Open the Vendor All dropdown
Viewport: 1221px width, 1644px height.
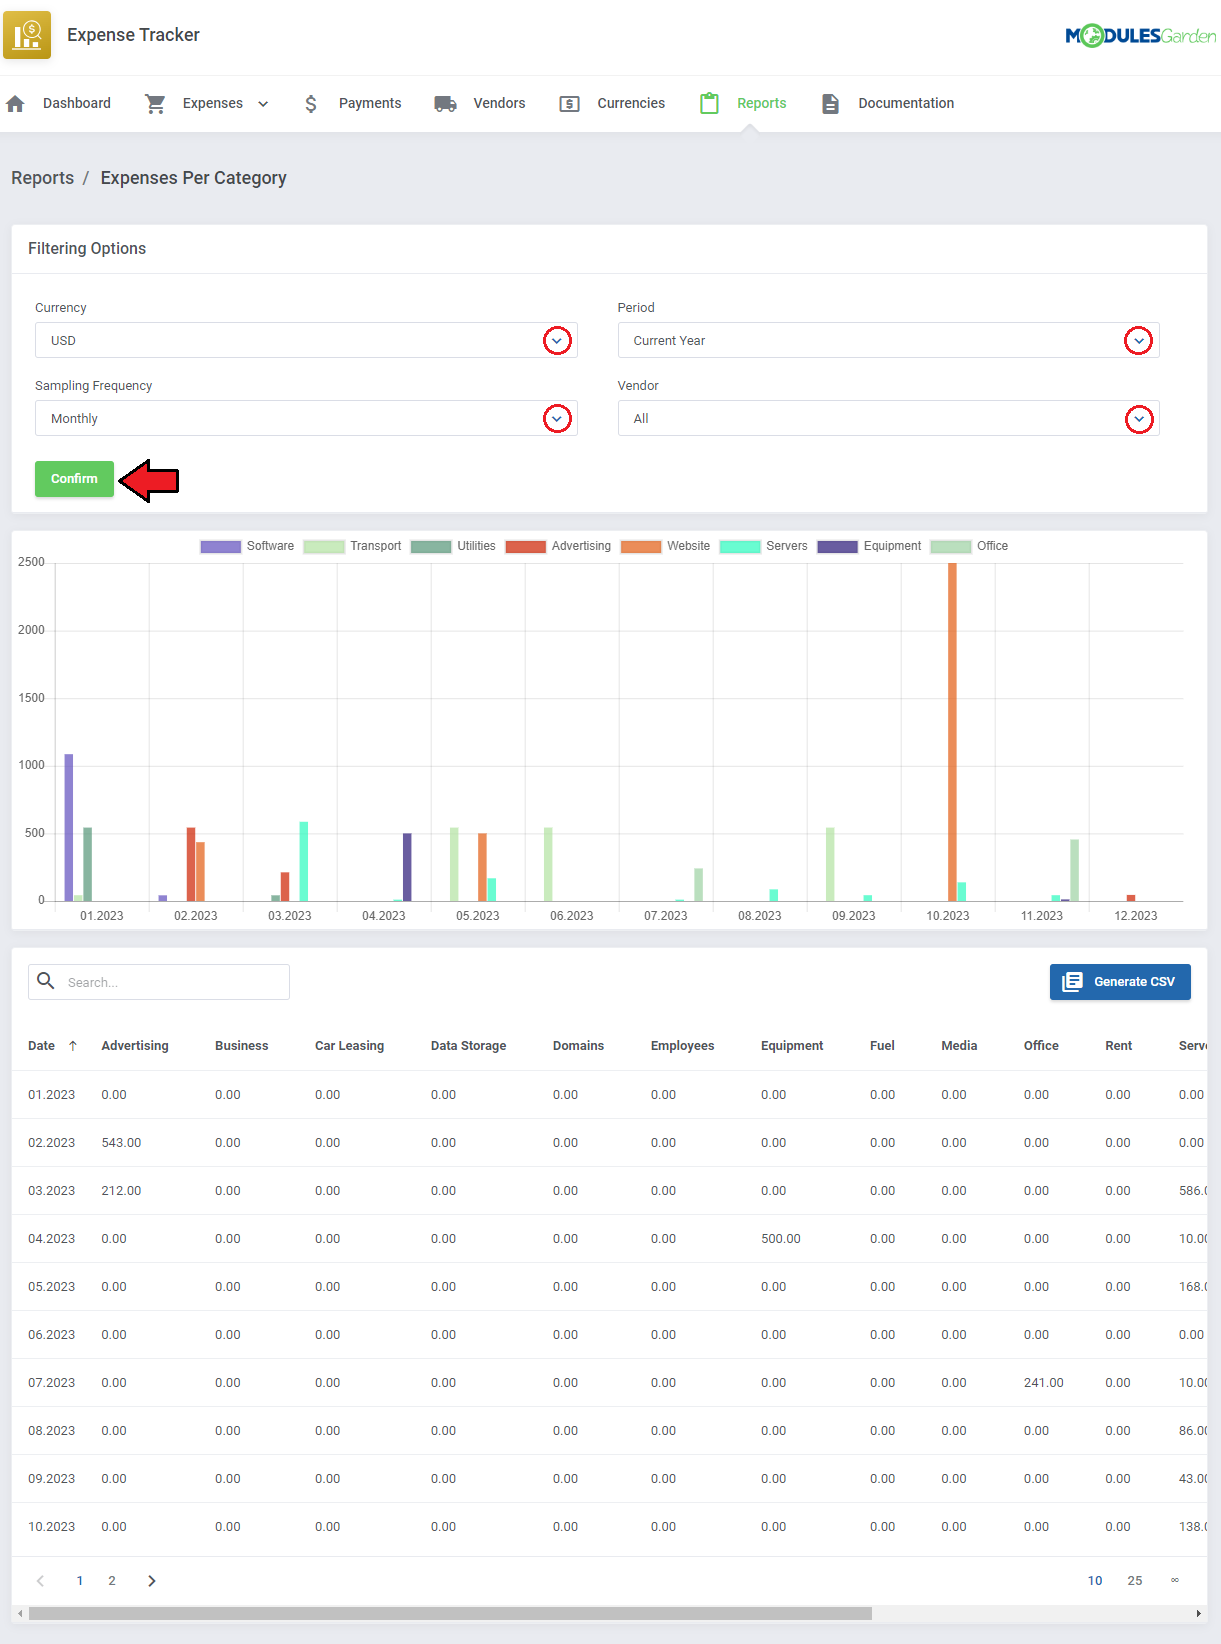pyautogui.click(x=888, y=418)
